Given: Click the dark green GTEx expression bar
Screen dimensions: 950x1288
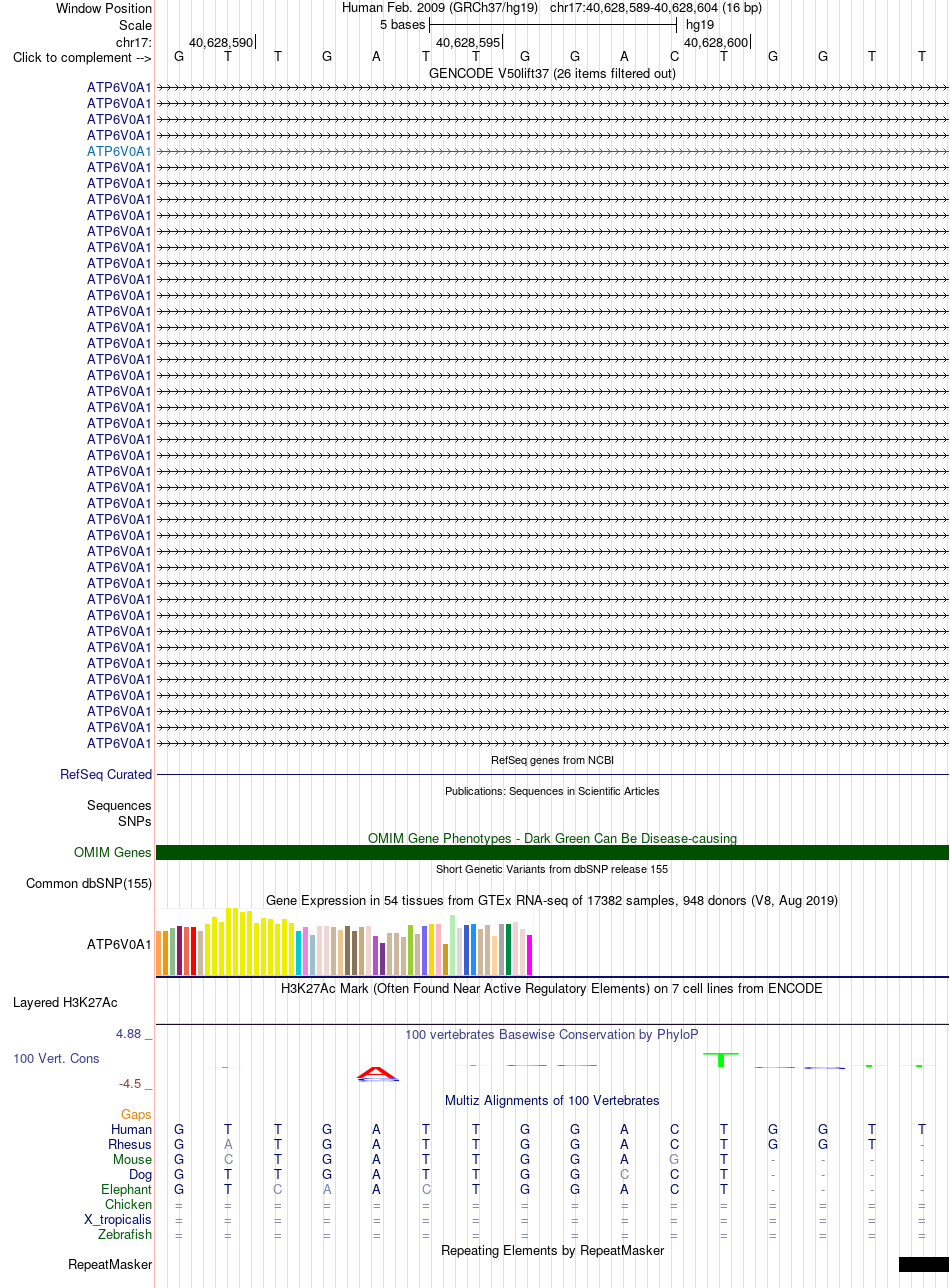Looking at the screenshot, I should pyautogui.click(x=509, y=950).
